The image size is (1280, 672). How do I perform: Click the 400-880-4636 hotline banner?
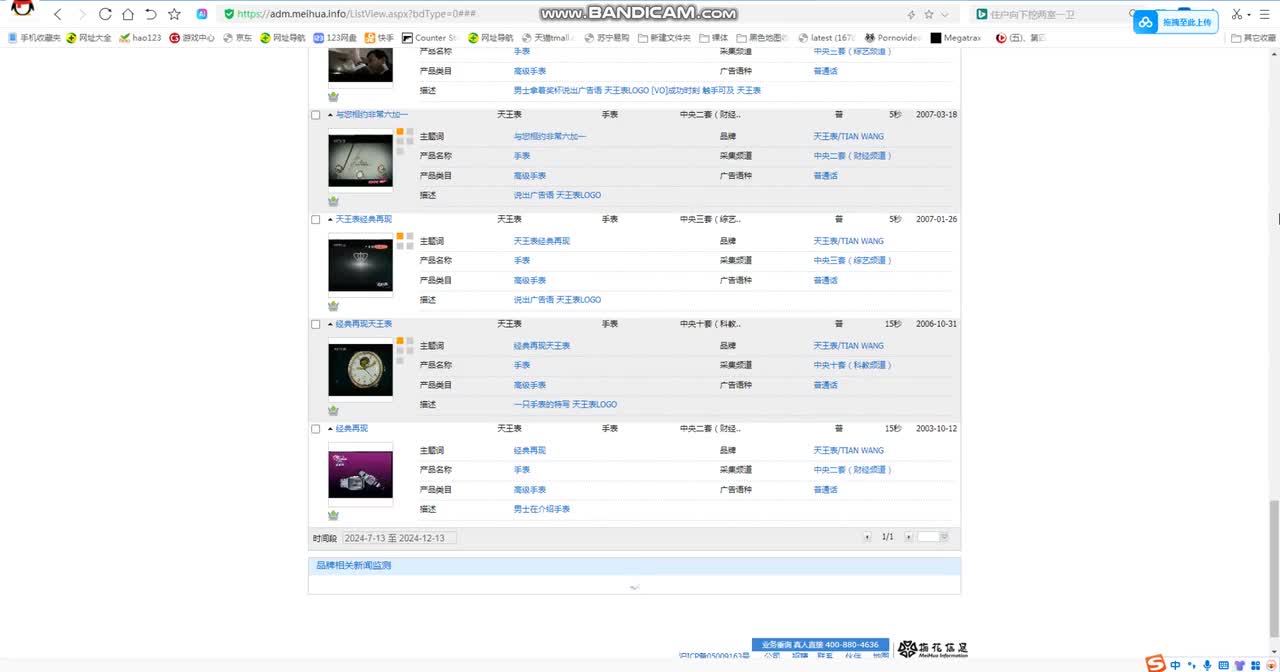tap(820, 645)
